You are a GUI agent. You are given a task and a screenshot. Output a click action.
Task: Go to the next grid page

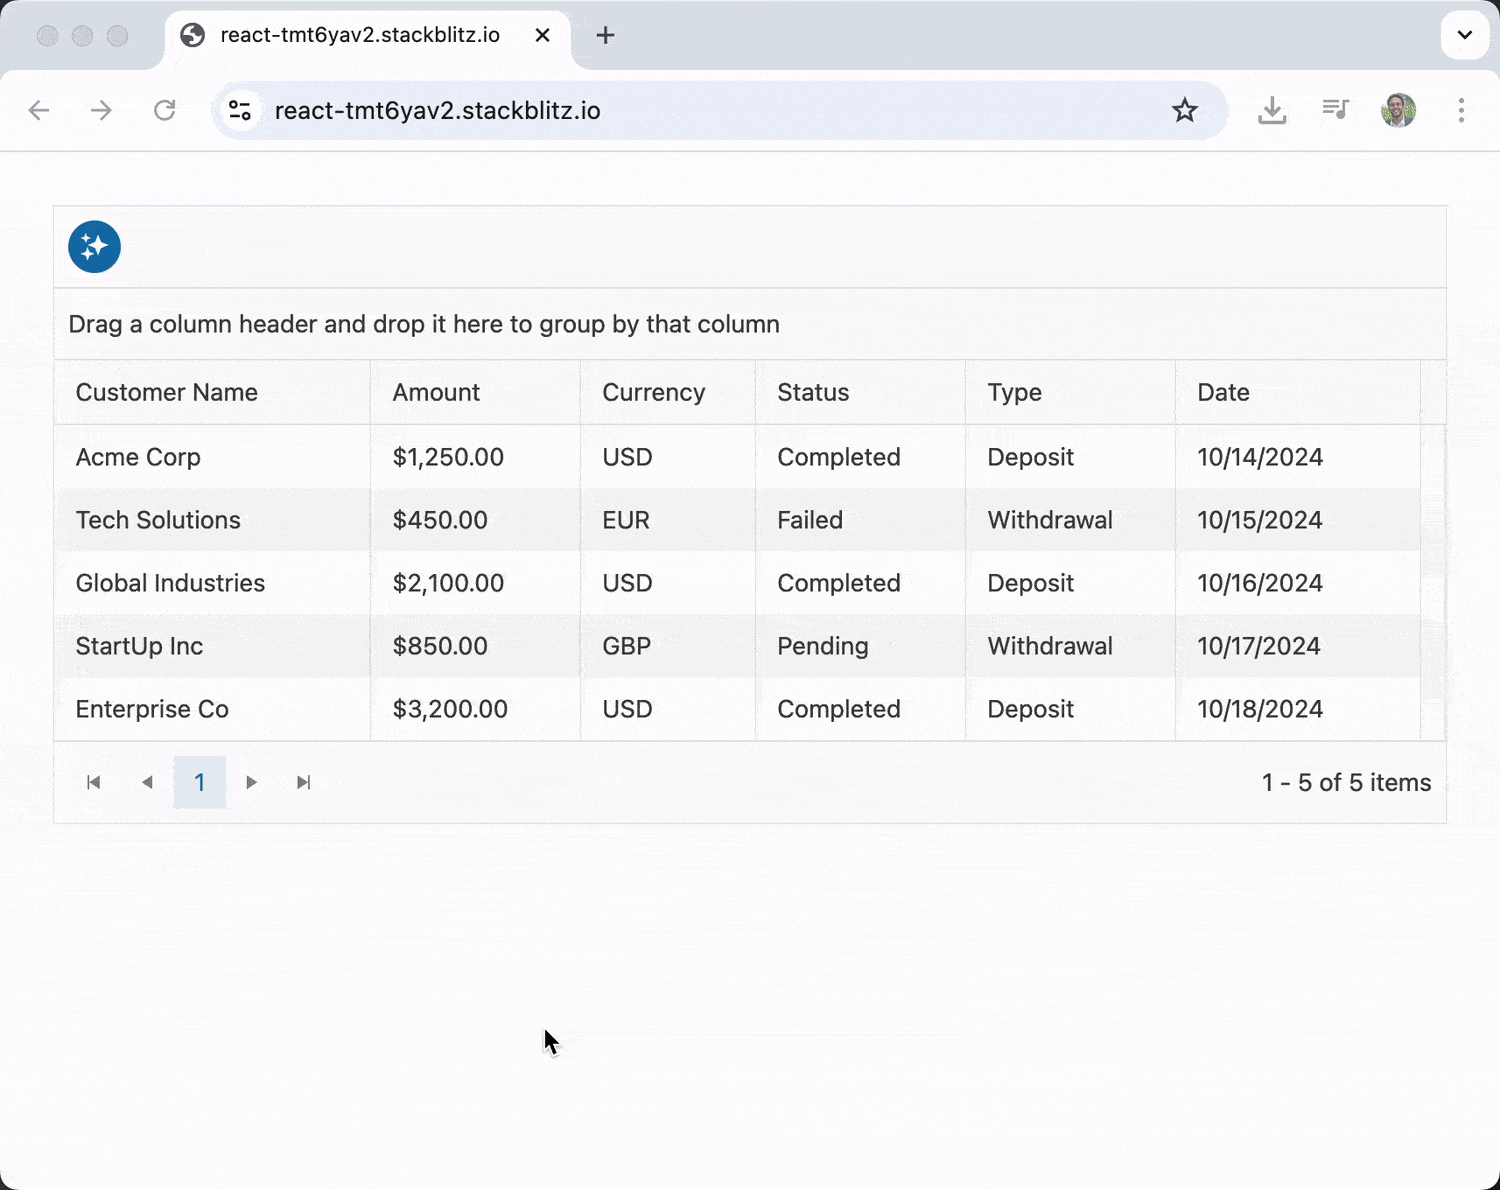tap(252, 782)
